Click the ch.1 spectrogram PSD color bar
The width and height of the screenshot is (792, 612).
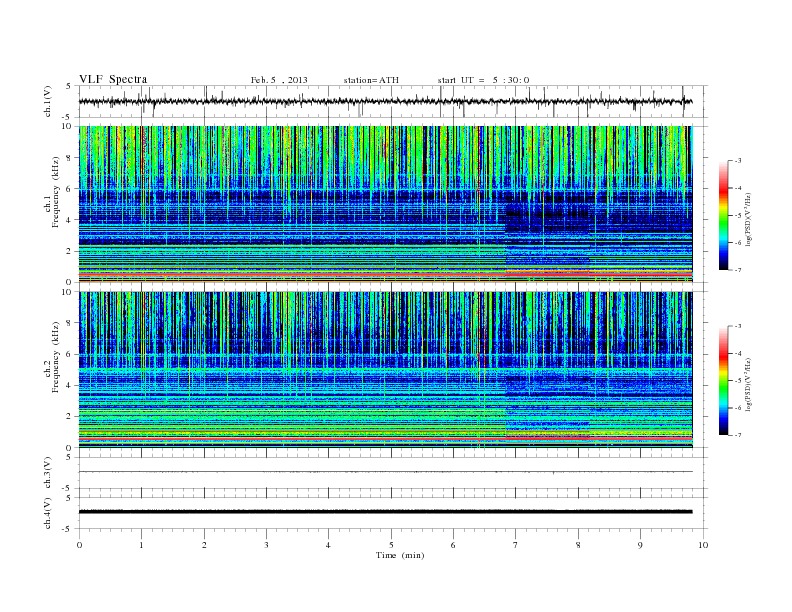[x=723, y=215]
